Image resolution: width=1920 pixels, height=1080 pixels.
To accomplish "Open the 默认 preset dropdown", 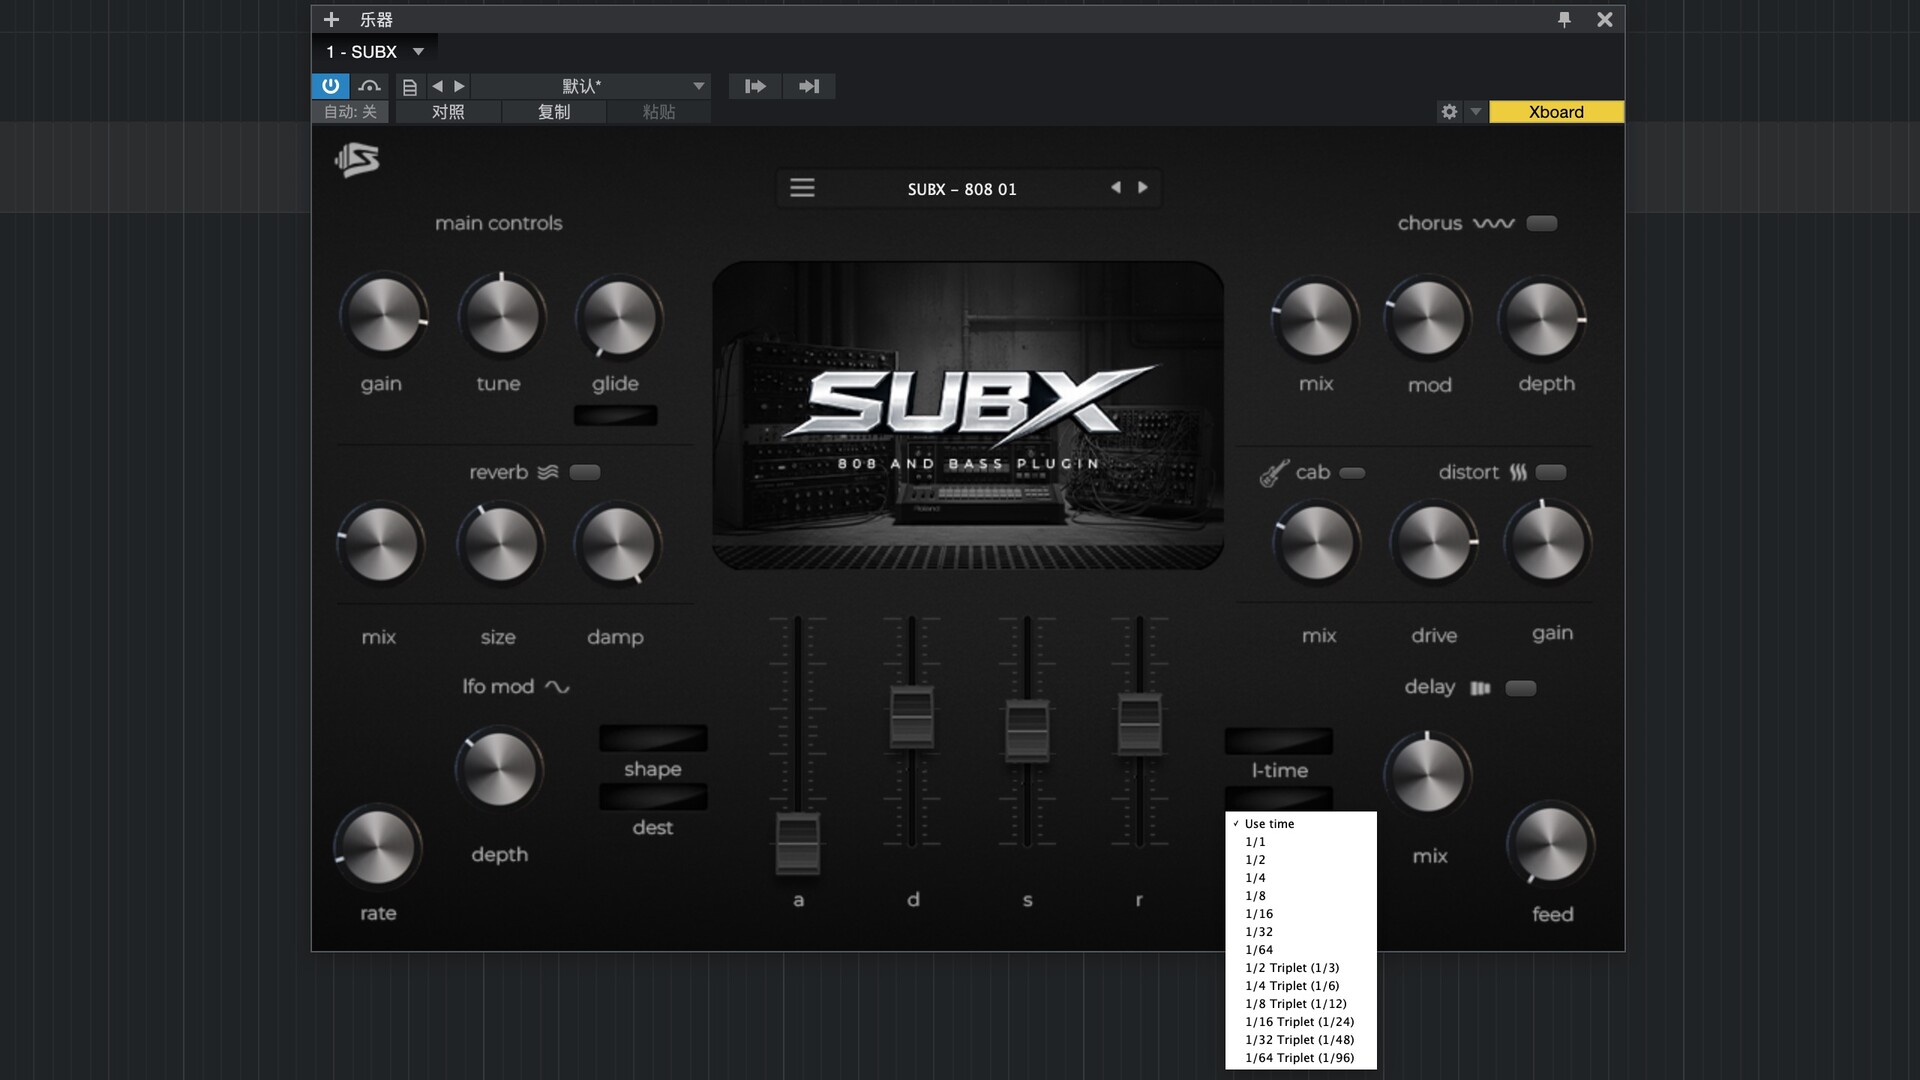I will (699, 87).
